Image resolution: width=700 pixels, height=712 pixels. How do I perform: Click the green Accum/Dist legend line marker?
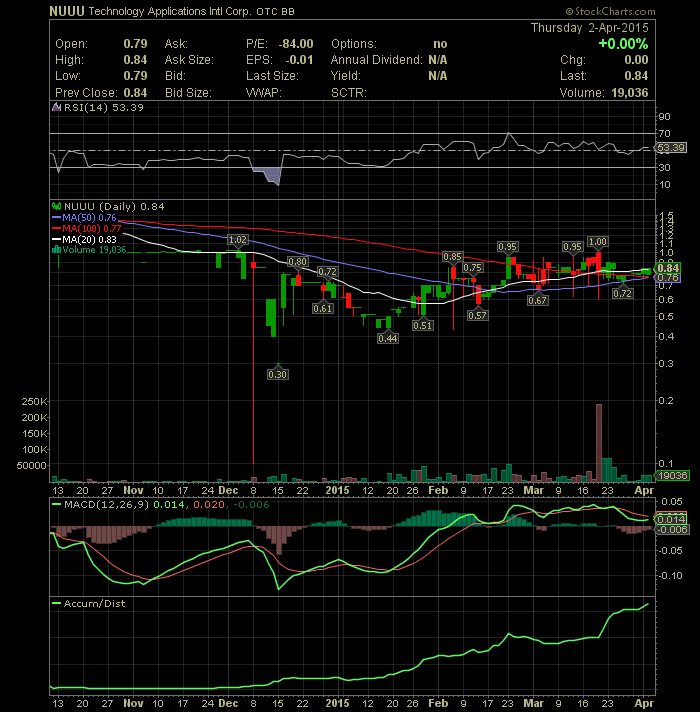click(x=56, y=603)
